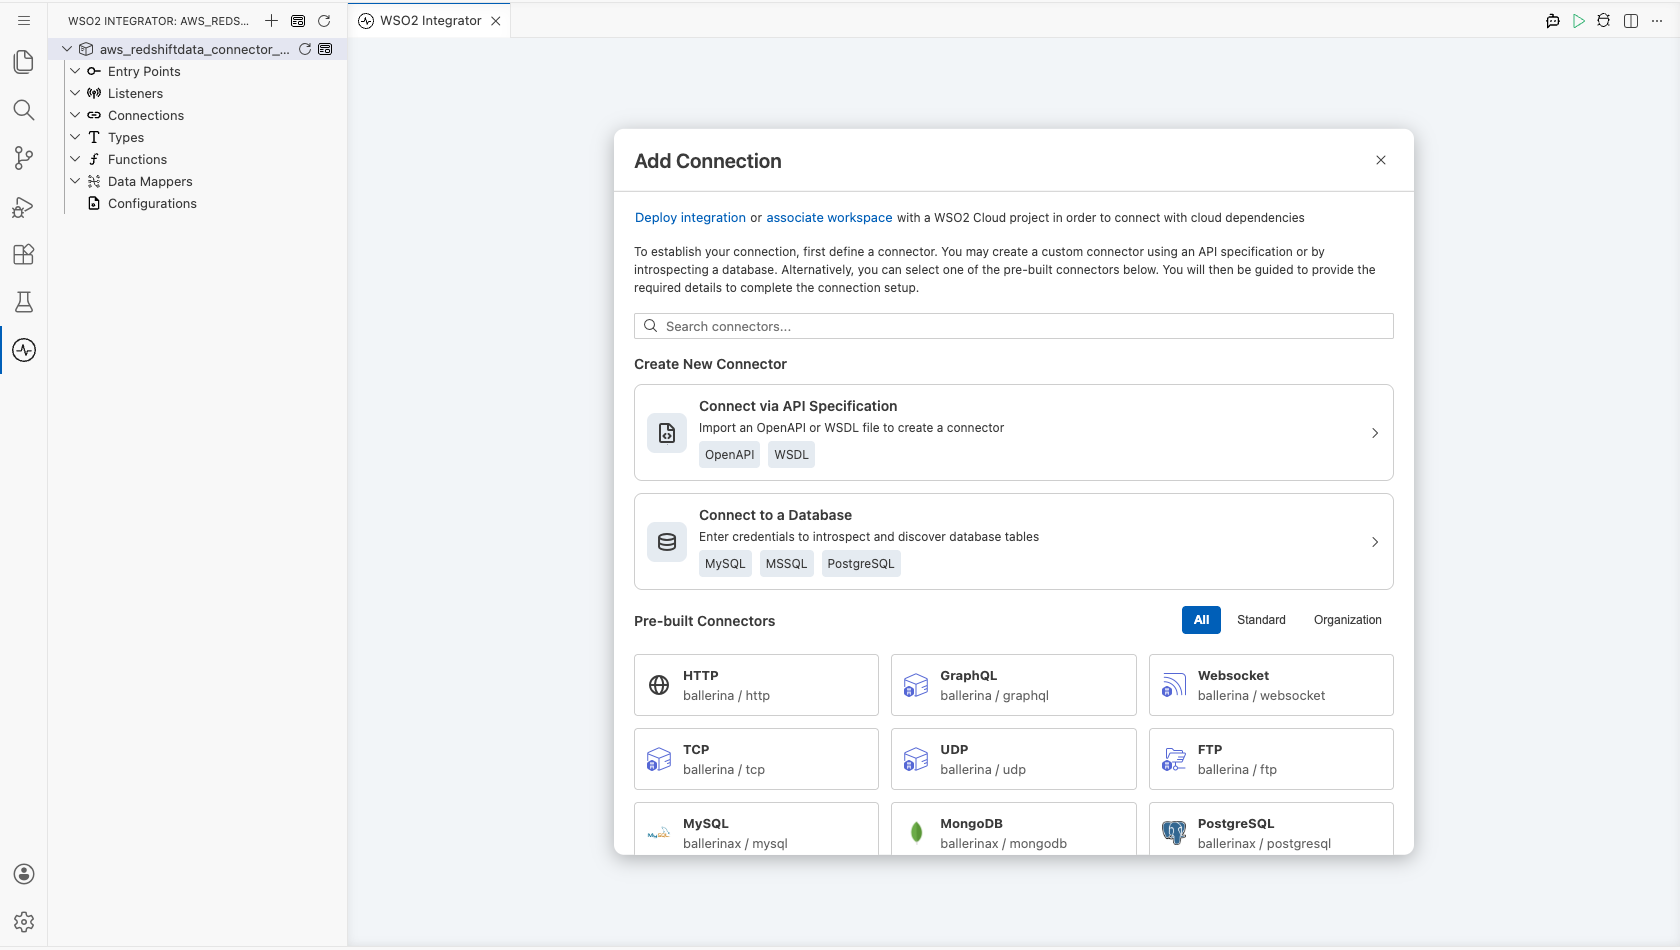Select the Standard filter tab
The image size is (1680, 950).
click(x=1261, y=620)
